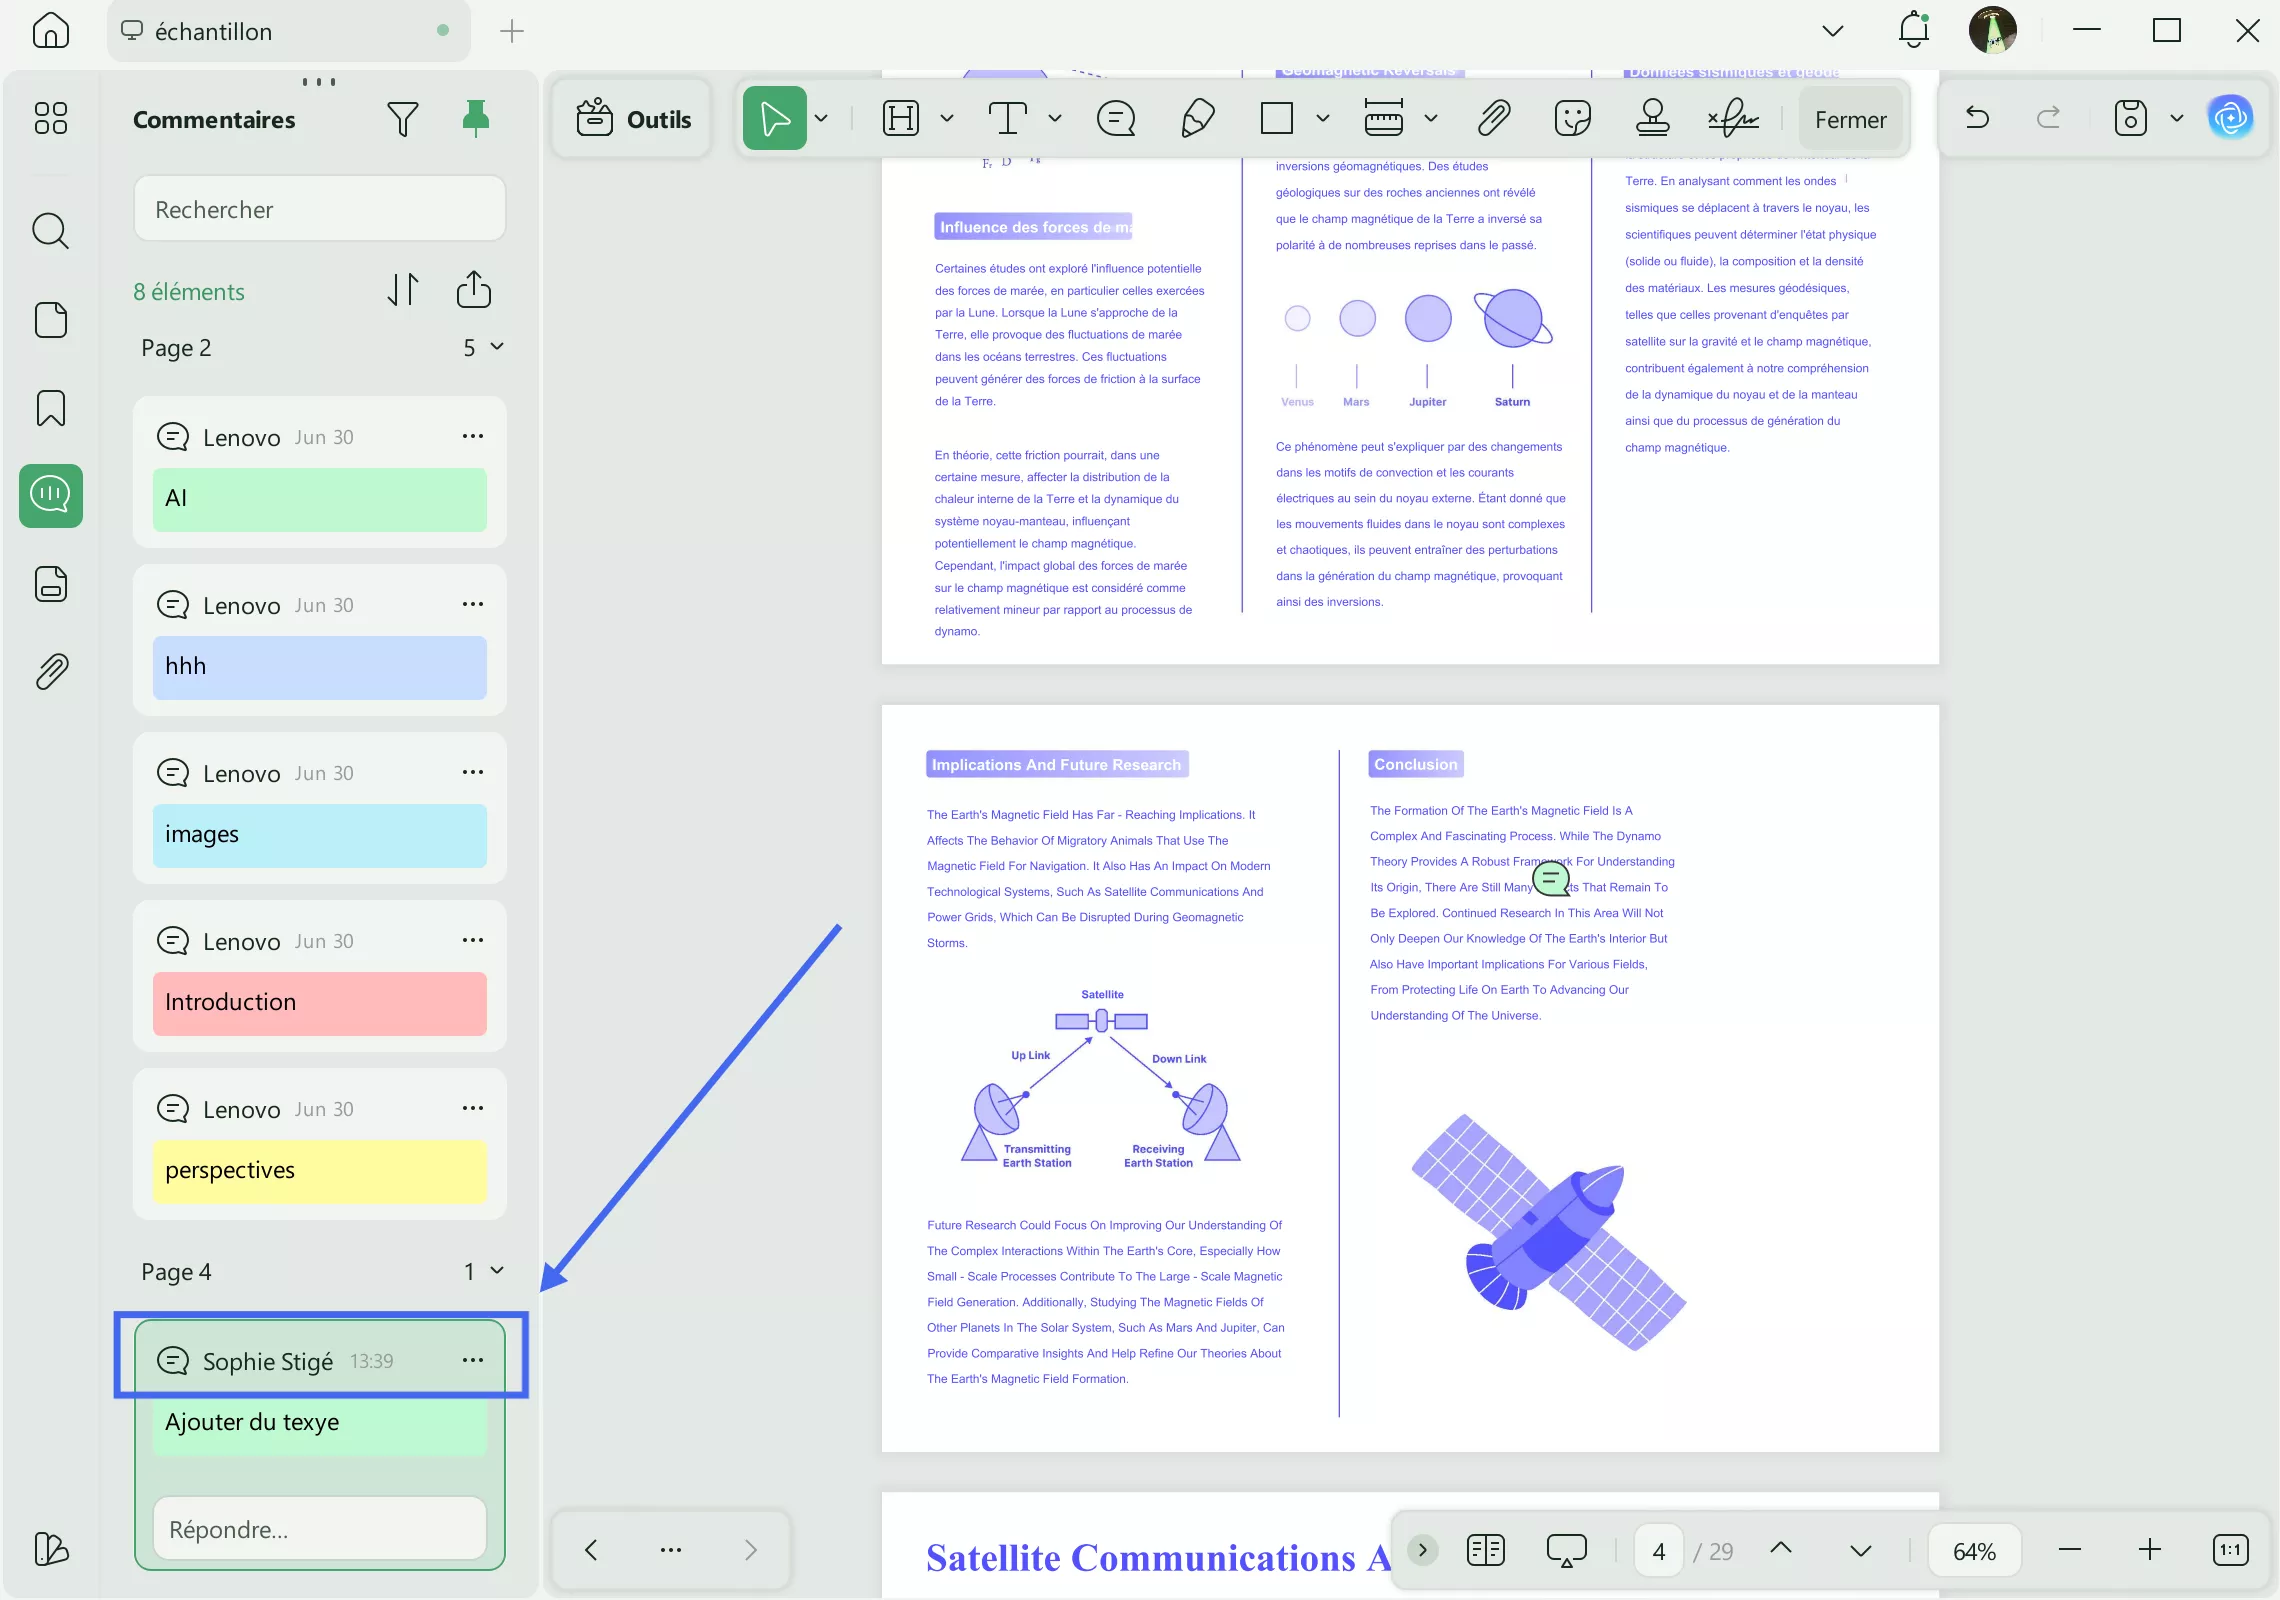Select the attachment paperclip tool in toolbar
This screenshot has width=2280, height=1600.
pos(1493,119)
